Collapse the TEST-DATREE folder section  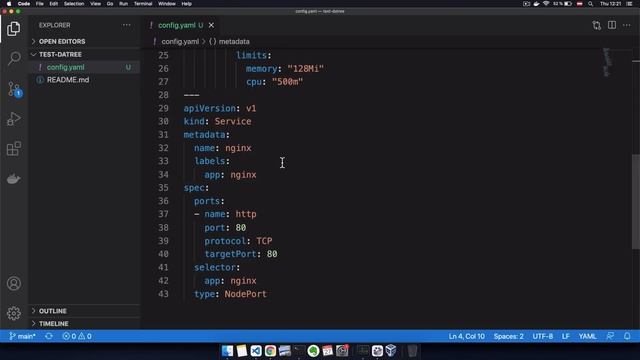point(84,54)
